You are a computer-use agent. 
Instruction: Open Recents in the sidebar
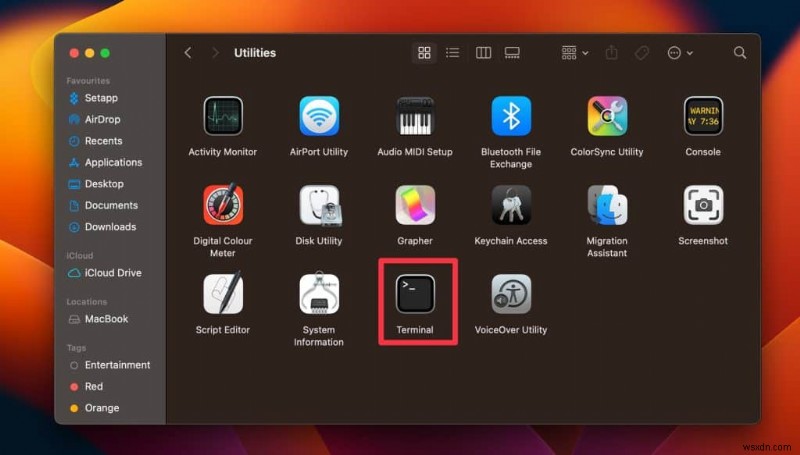(x=95, y=141)
